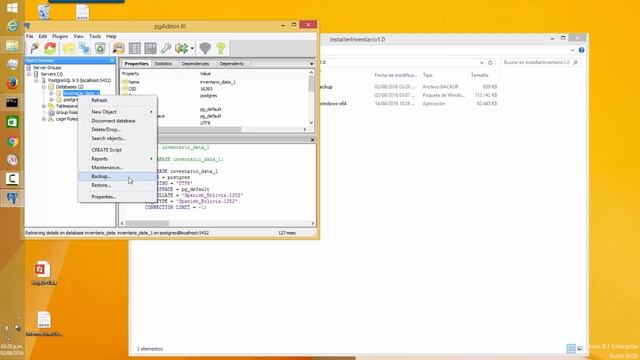640x360 pixels.
Task: Choose Backup... in the context menu
Action: click(118, 176)
